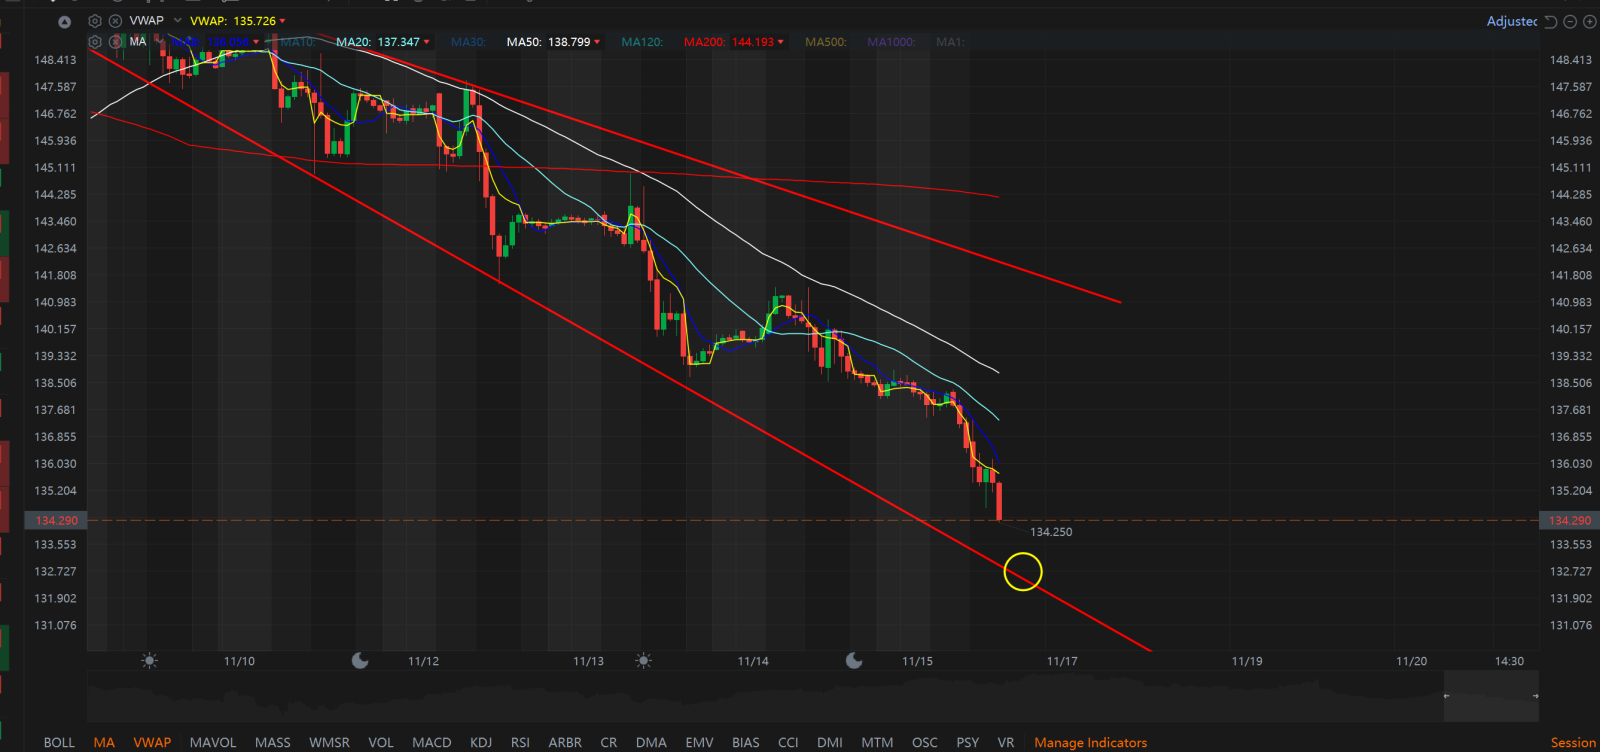Click the sun session icon before 11/14
Viewport: 1600px width, 752px height.
point(644,661)
